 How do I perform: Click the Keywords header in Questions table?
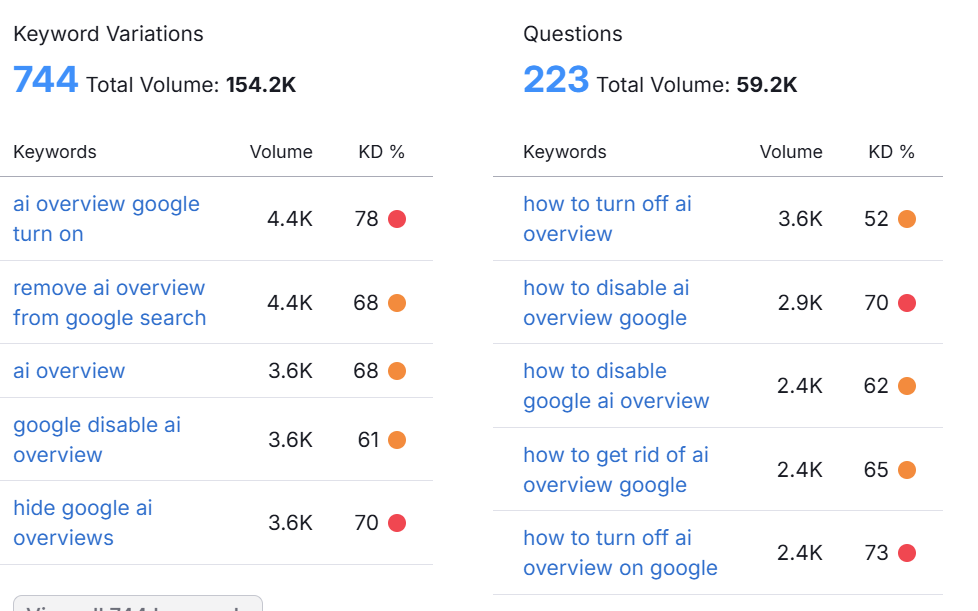[565, 152]
